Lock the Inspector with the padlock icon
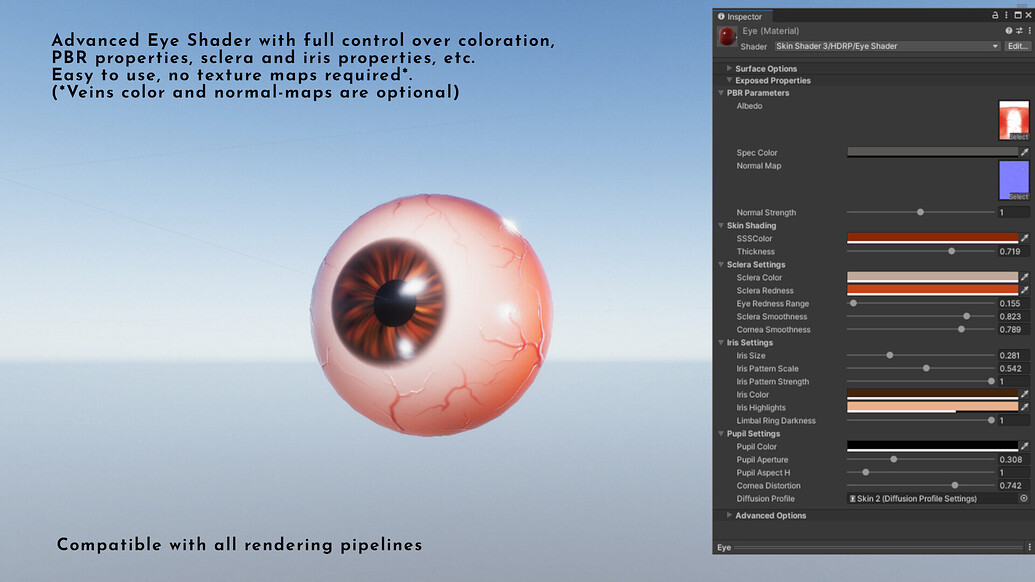The width and height of the screenshot is (1035, 582). coord(996,16)
